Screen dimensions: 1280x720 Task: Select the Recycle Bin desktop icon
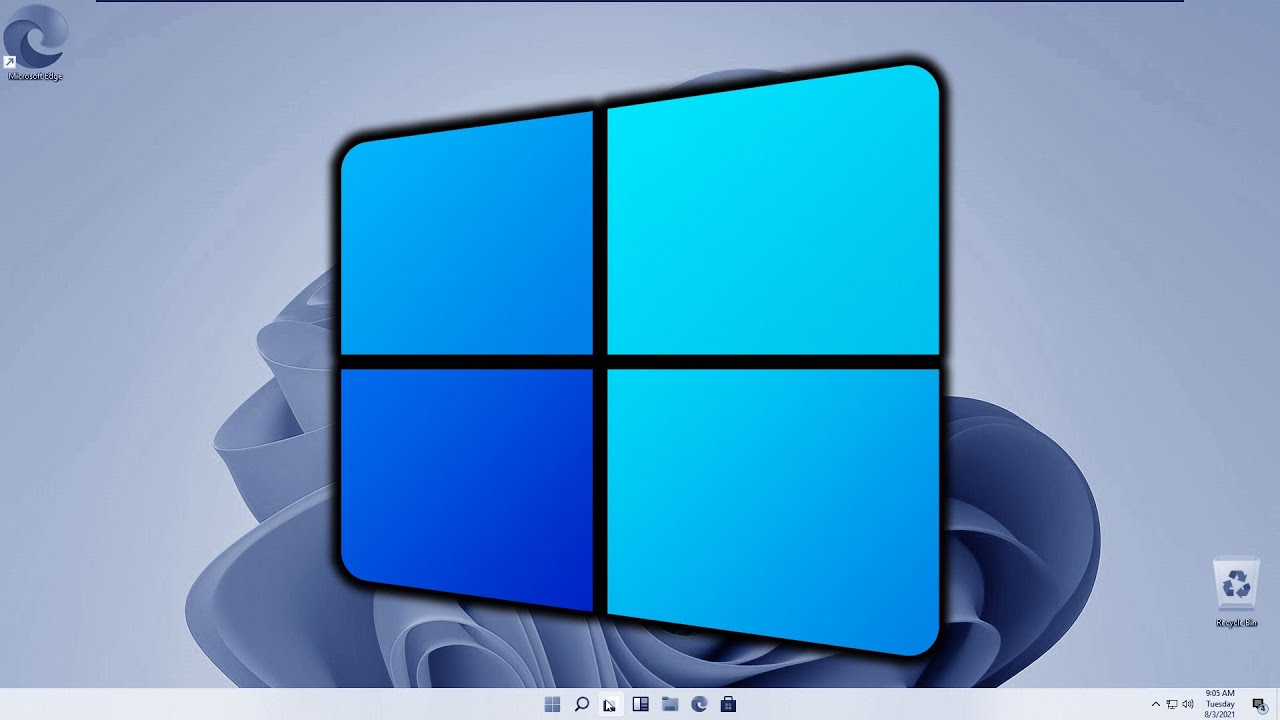tap(1237, 593)
